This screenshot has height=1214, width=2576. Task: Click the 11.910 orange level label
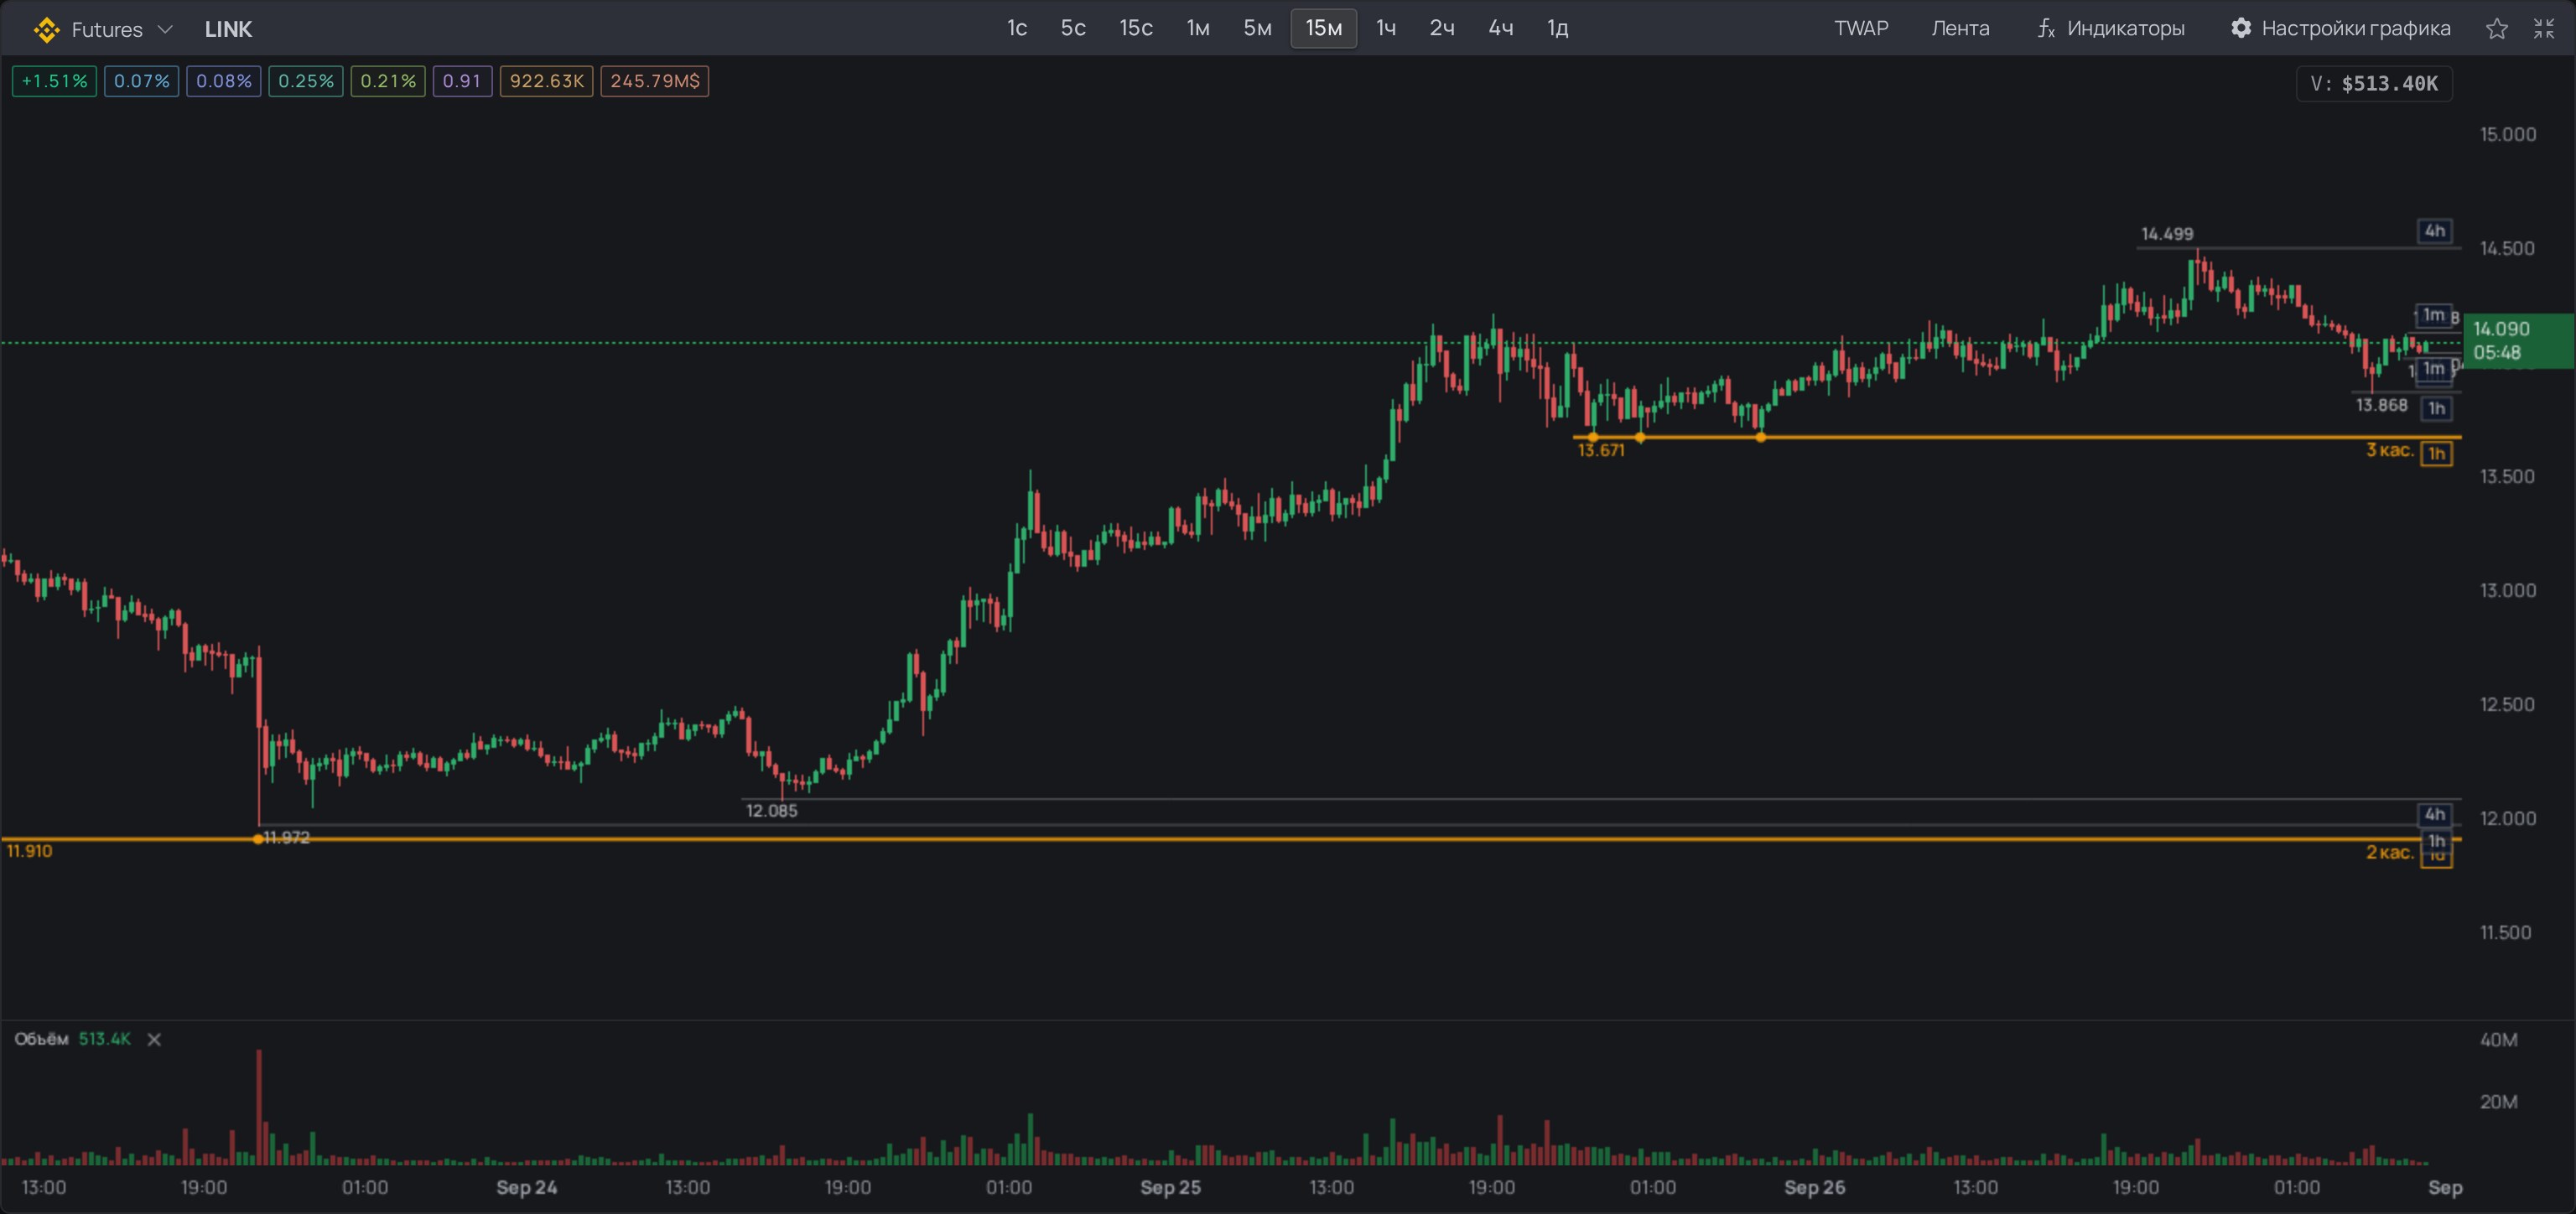29,851
